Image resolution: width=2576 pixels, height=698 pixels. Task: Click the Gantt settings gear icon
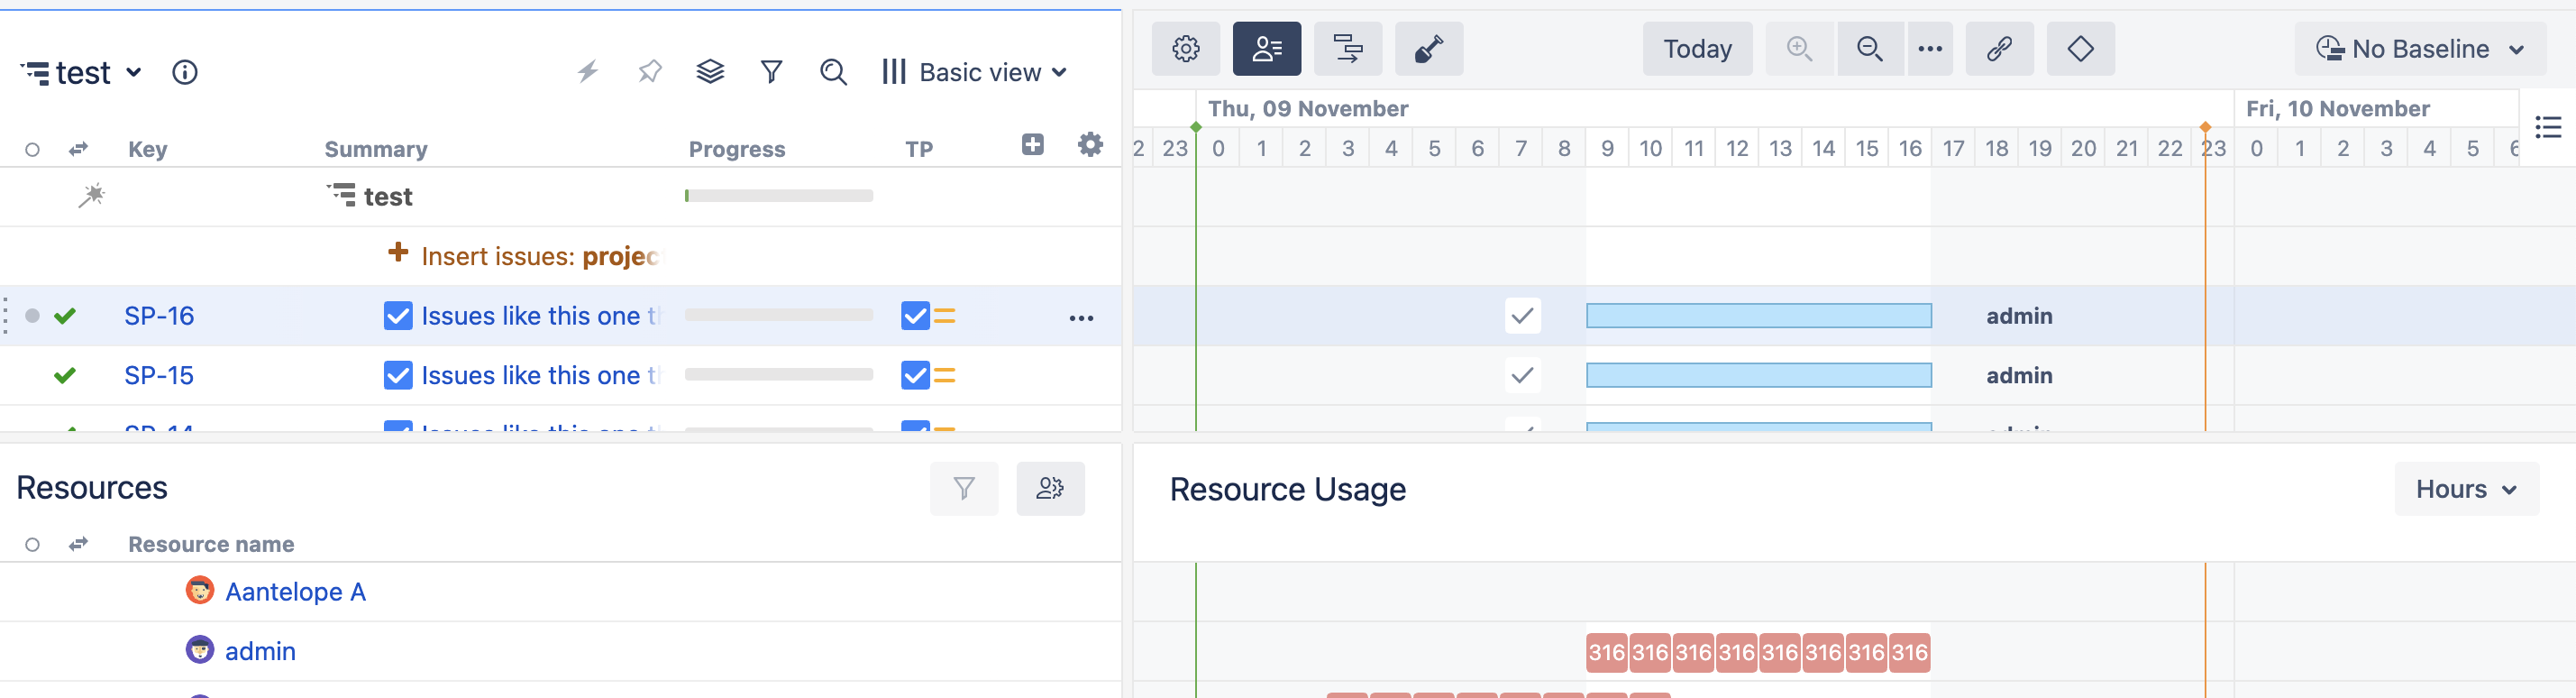1185,49
